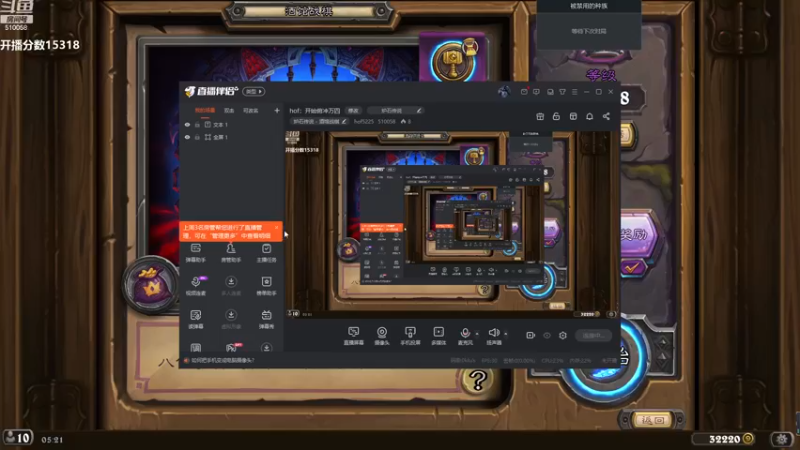Switch to the first orange scene tab
The width and height of the screenshot is (800, 450).
tap(205, 110)
